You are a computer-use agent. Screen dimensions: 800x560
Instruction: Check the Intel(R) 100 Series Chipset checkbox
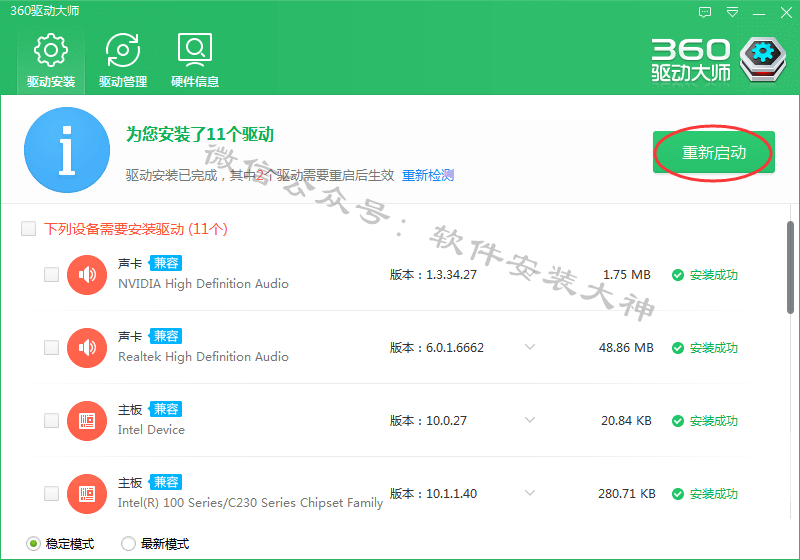click(52, 493)
